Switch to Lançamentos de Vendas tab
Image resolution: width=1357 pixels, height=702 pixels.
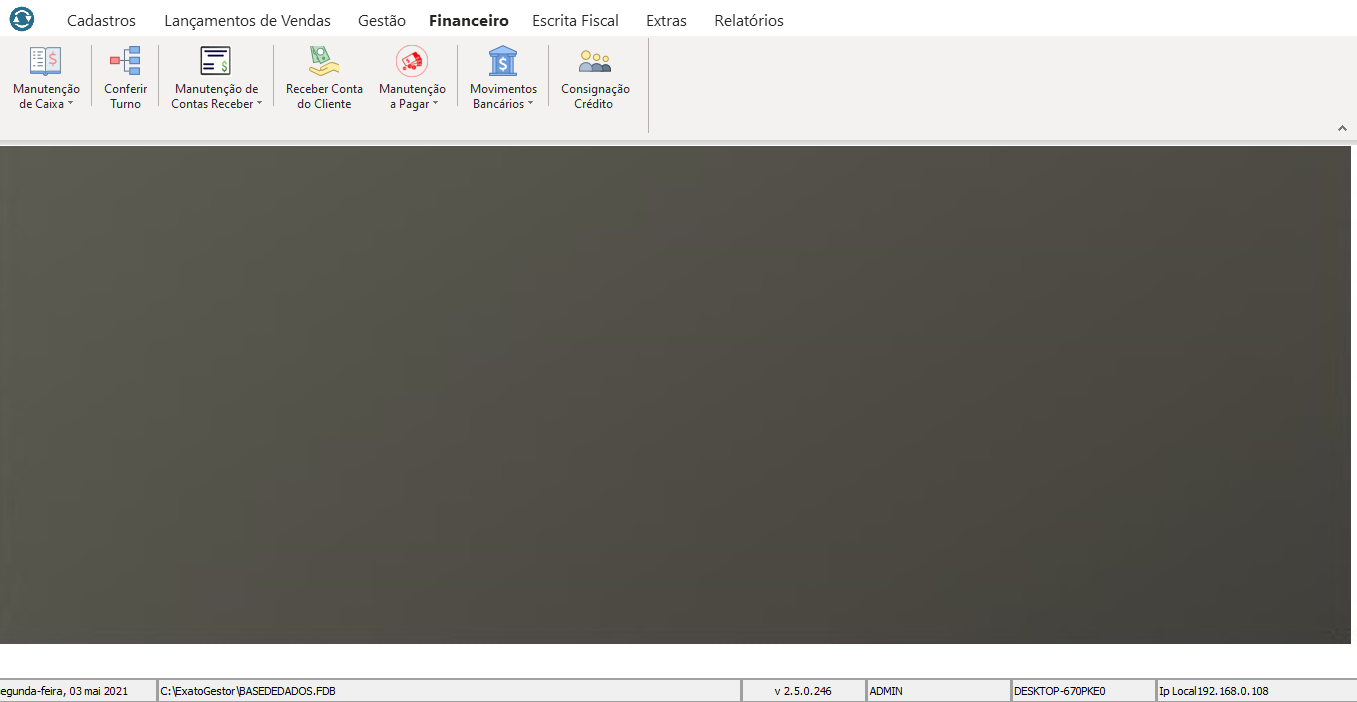(x=247, y=21)
